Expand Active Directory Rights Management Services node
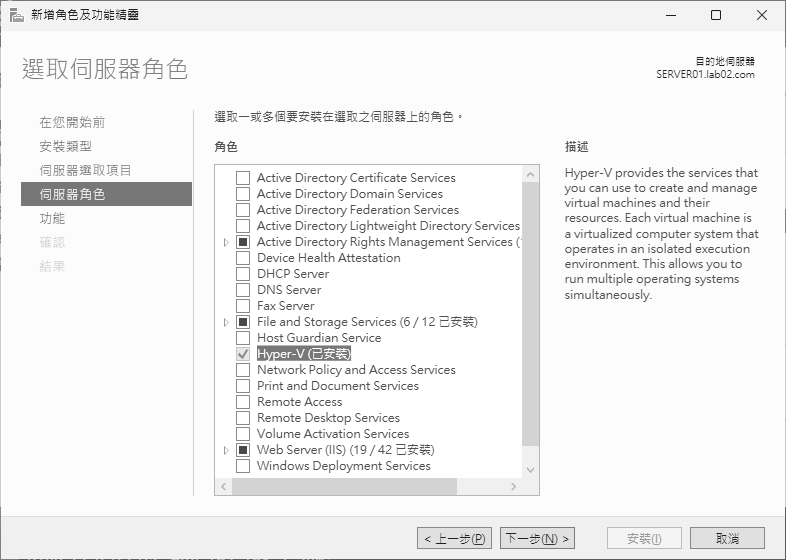The height and width of the screenshot is (560, 786). (x=226, y=243)
